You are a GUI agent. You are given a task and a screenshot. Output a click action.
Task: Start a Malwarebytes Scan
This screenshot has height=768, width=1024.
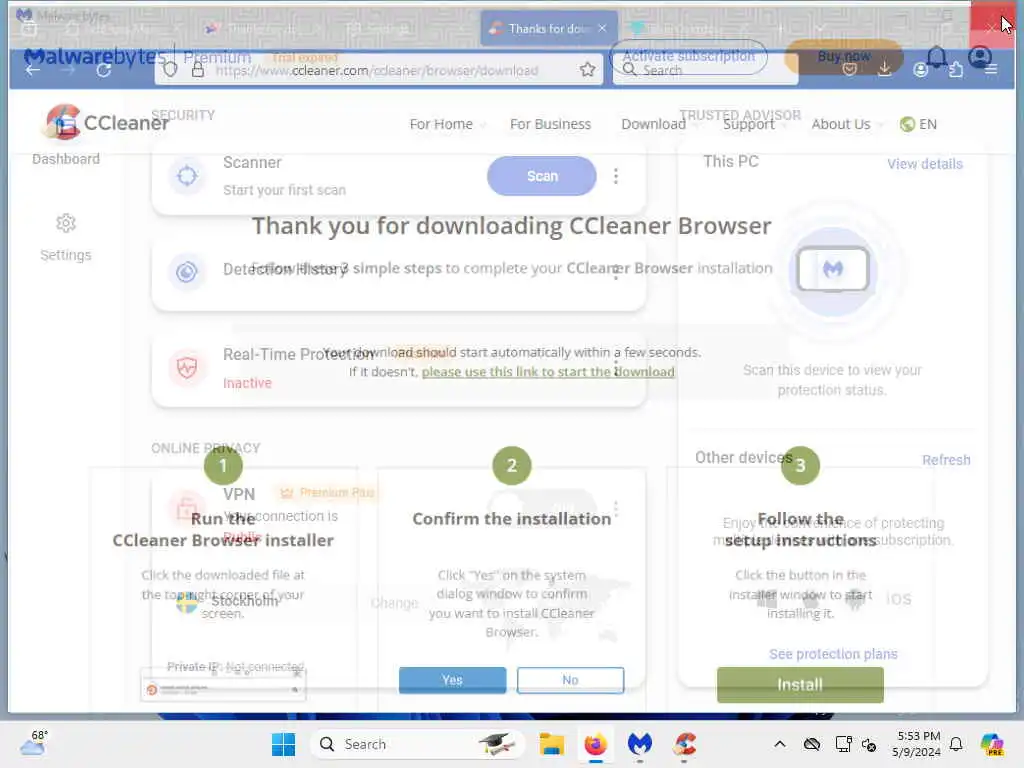coord(541,176)
